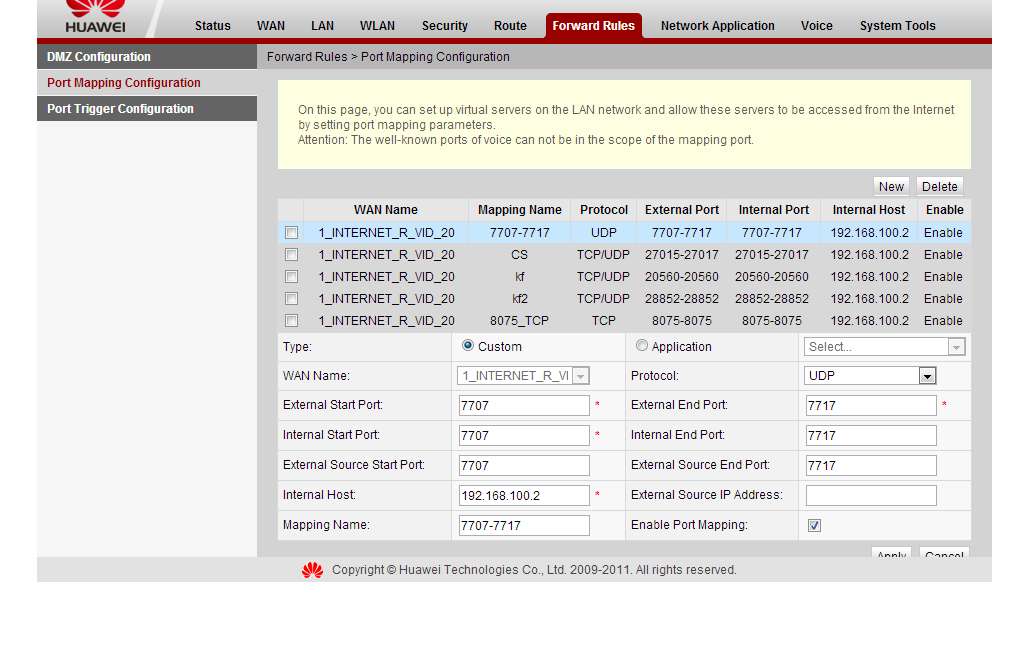Select the Custom type radio button
This screenshot has width=1032, height=645.
(468, 346)
